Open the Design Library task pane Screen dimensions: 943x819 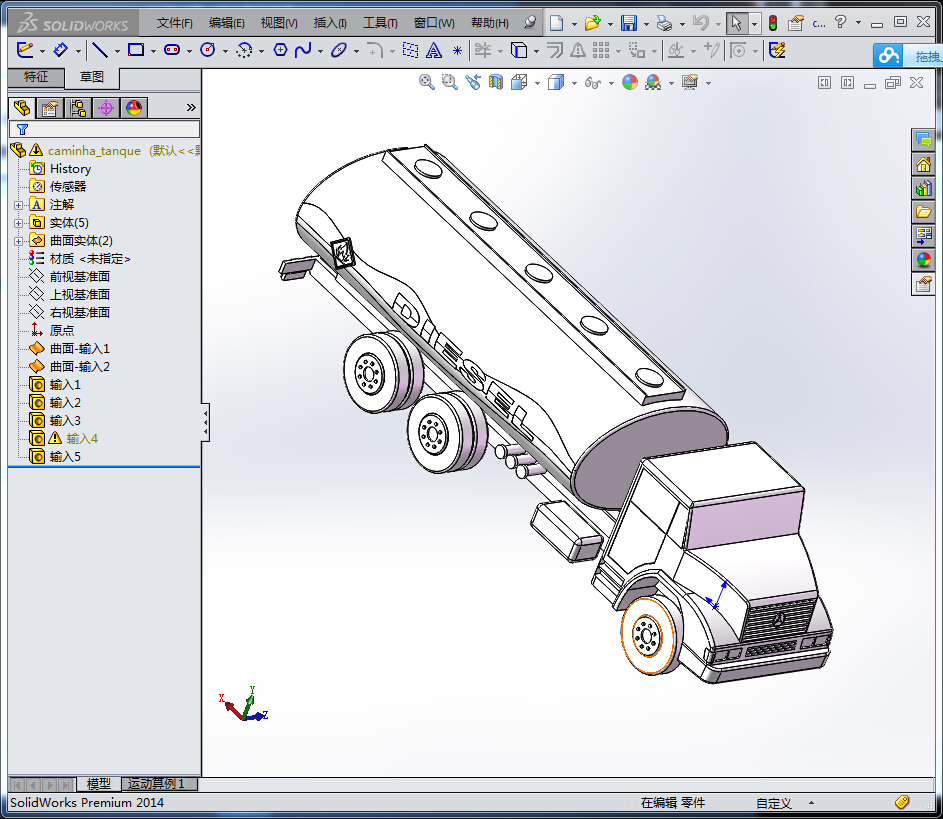tap(923, 188)
